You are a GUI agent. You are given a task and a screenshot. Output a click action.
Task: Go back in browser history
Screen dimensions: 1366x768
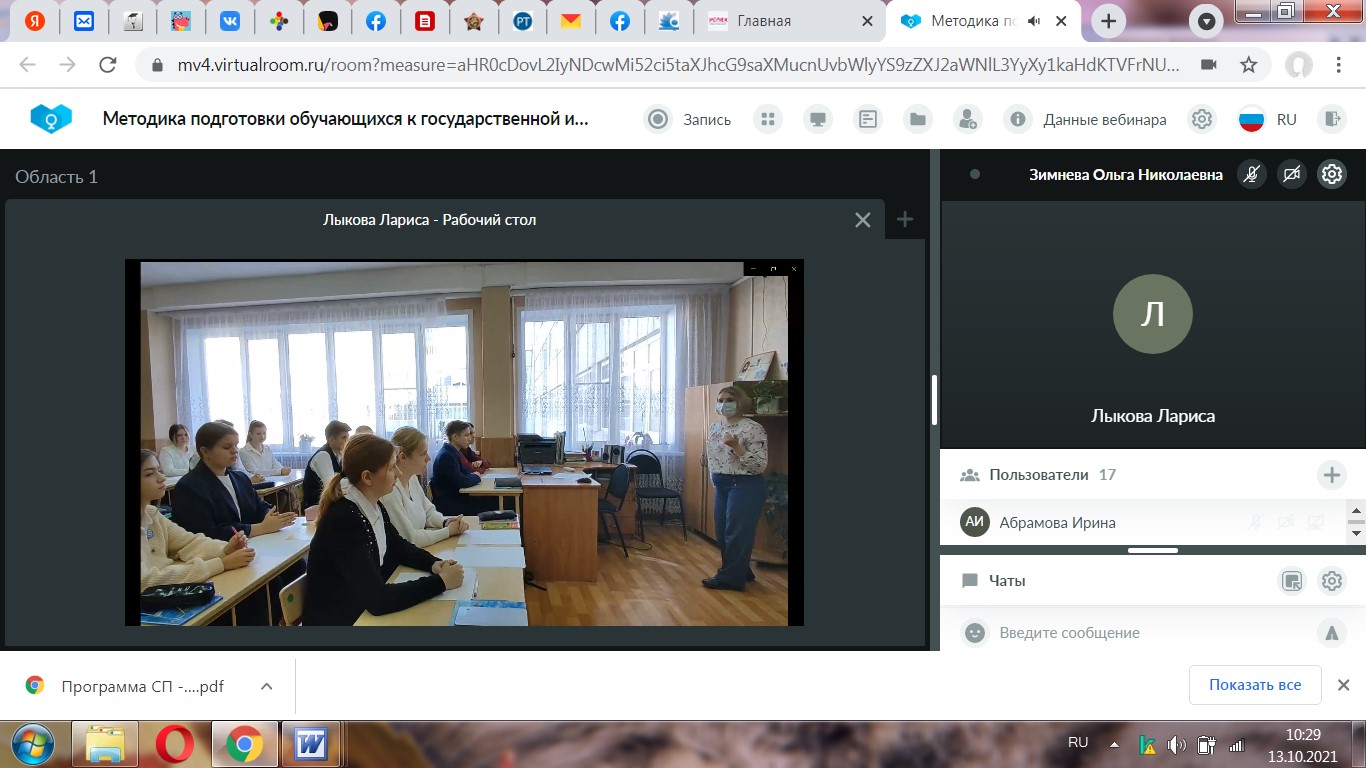coord(27,65)
